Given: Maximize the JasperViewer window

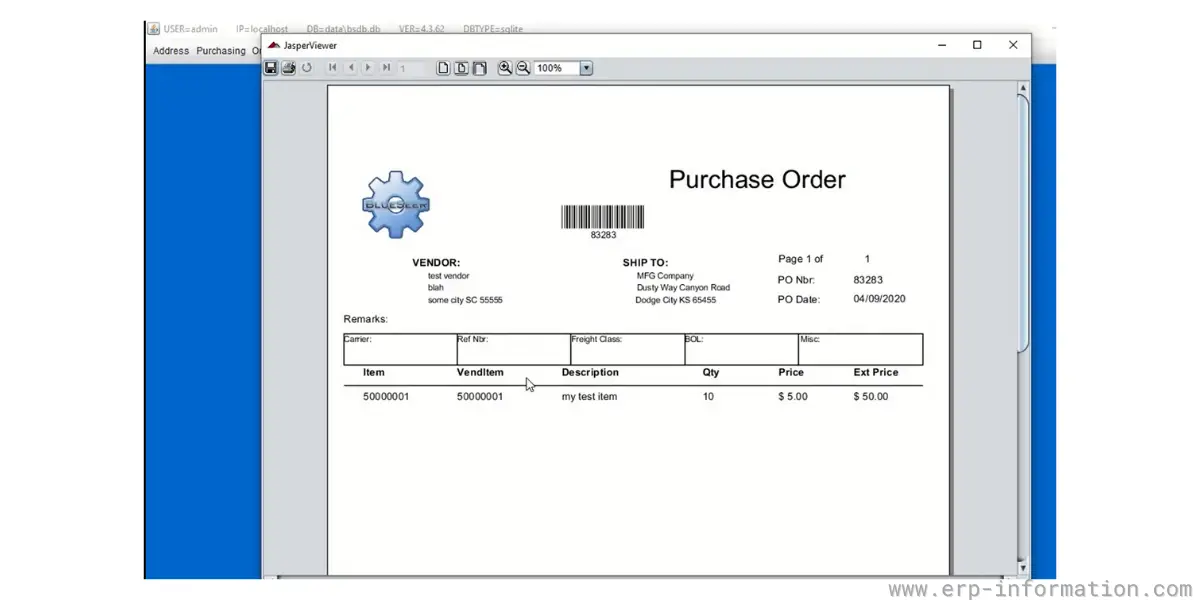Looking at the screenshot, I should coord(977,45).
